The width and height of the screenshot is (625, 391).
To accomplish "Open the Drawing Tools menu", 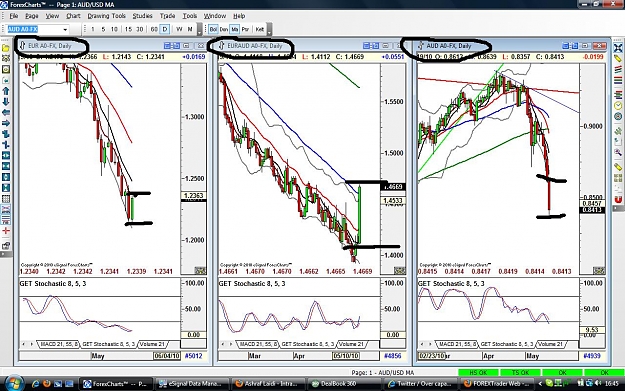I will point(106,16).
